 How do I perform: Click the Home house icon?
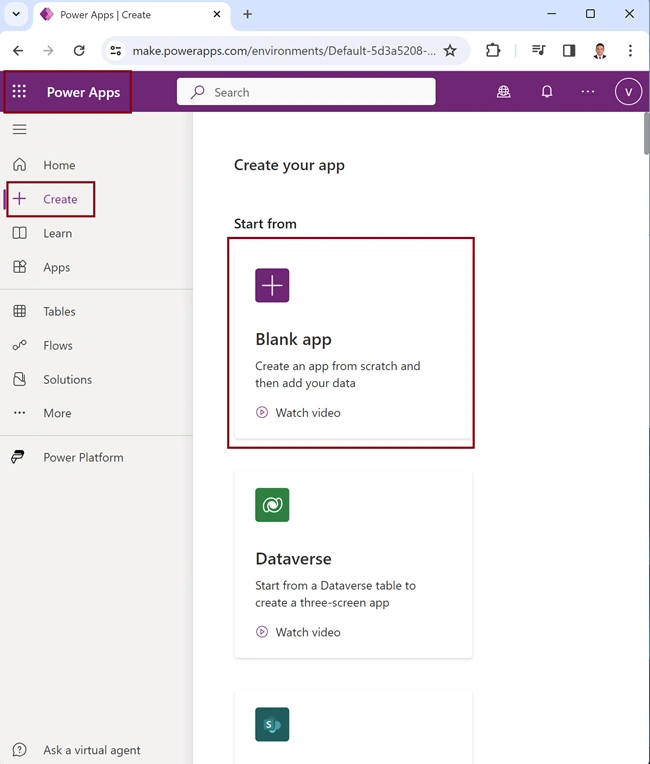point(19,165)
